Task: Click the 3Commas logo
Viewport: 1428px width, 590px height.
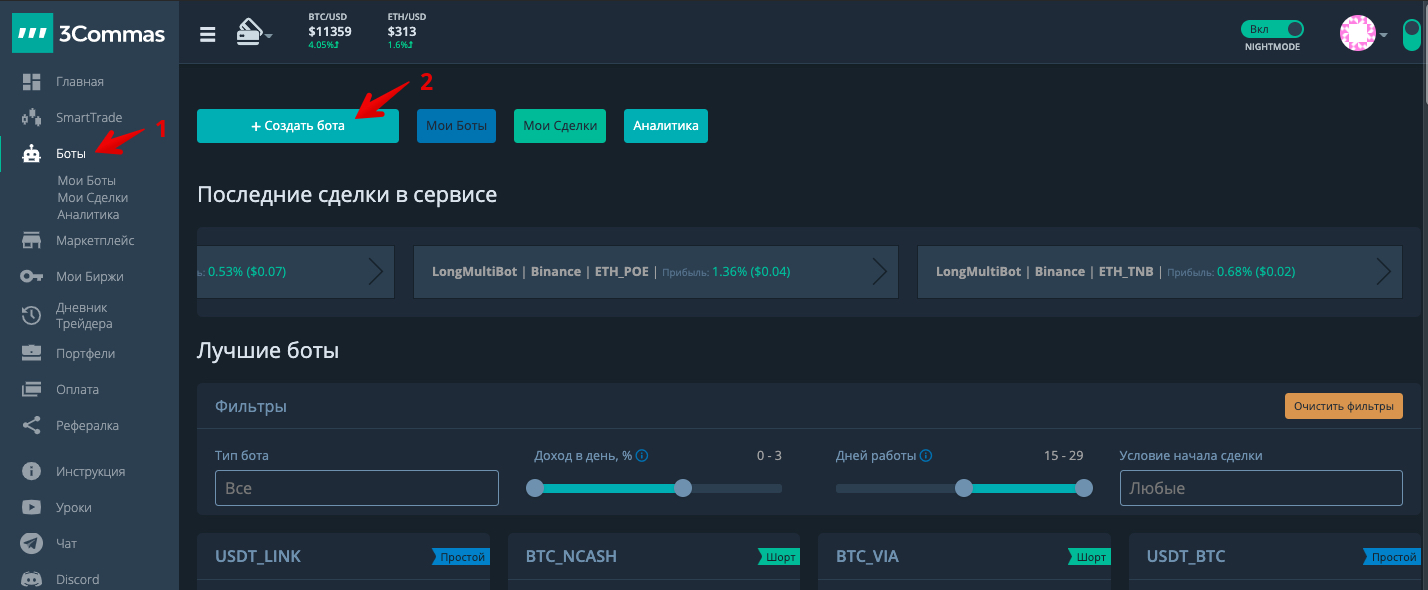Action: point(88,33)
